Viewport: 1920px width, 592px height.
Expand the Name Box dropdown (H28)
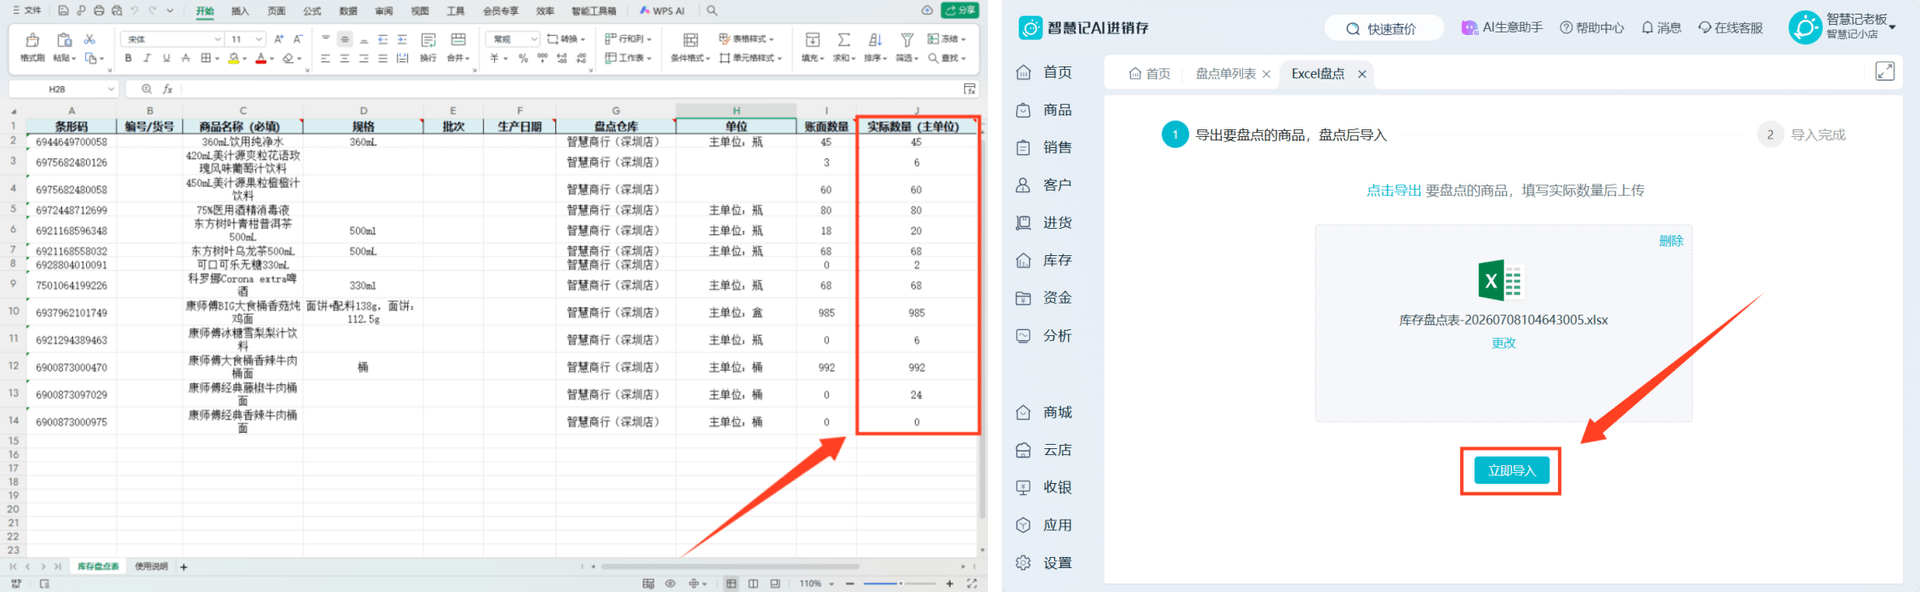click(x=109, y=89)
